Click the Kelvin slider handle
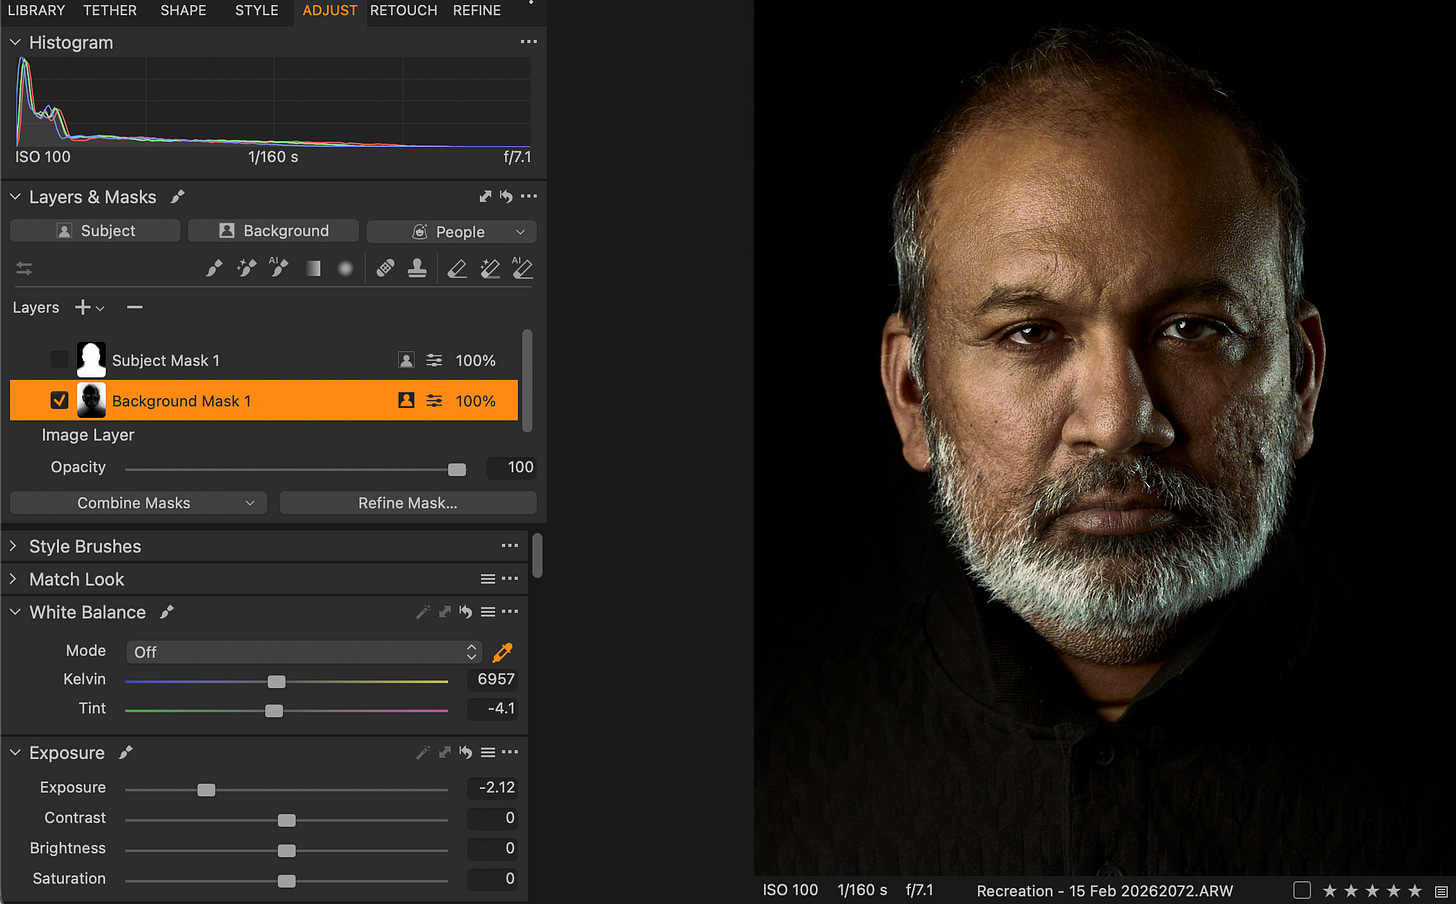Image resolution: width=1456 pixels, height=904 pixels. (277, 681)
